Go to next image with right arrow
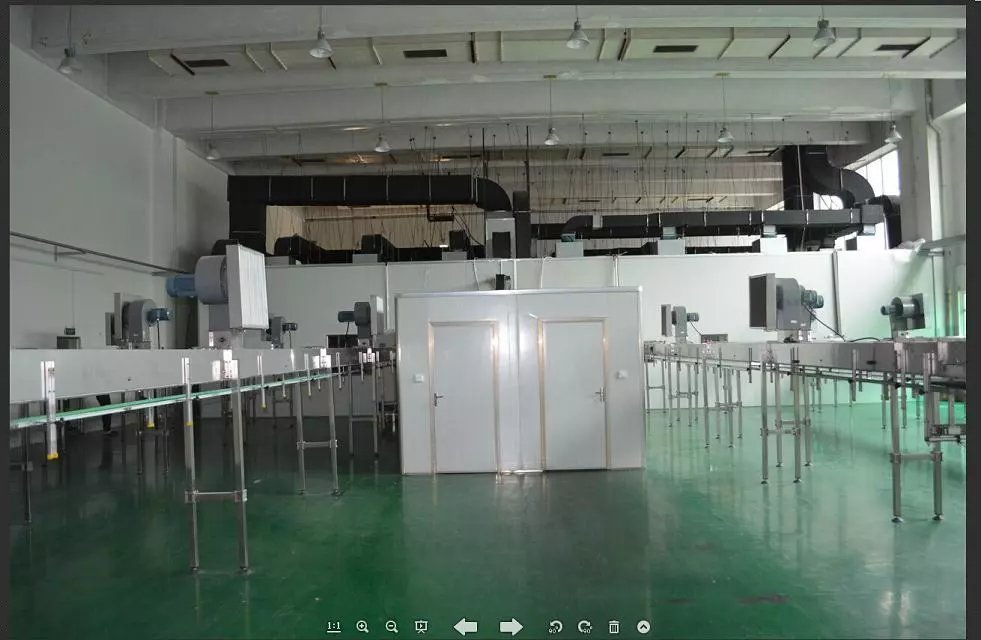The width and height of the screenshot is (981, 640). (x=511, y=627)
